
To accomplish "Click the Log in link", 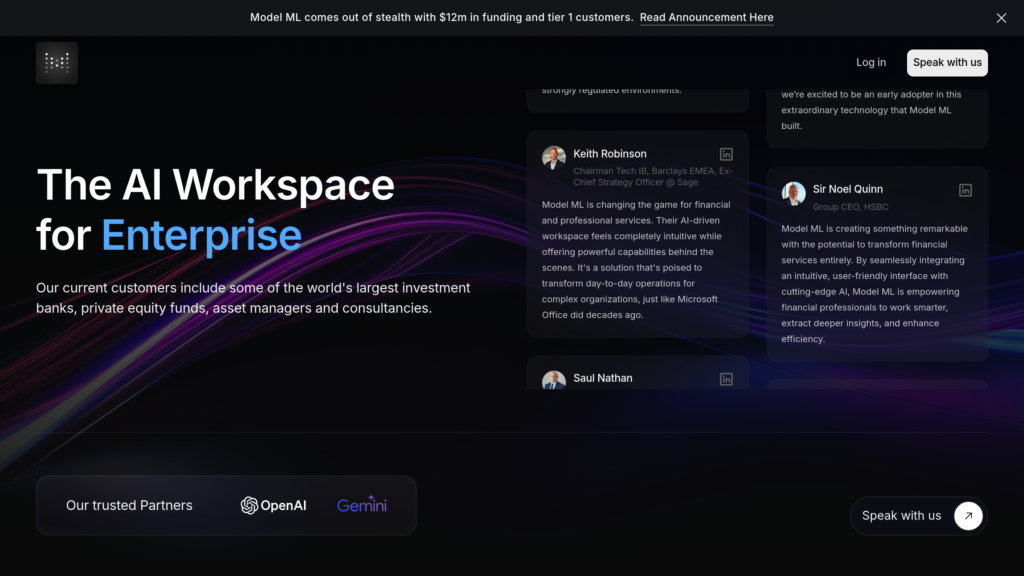I will (x=870, y=62).
